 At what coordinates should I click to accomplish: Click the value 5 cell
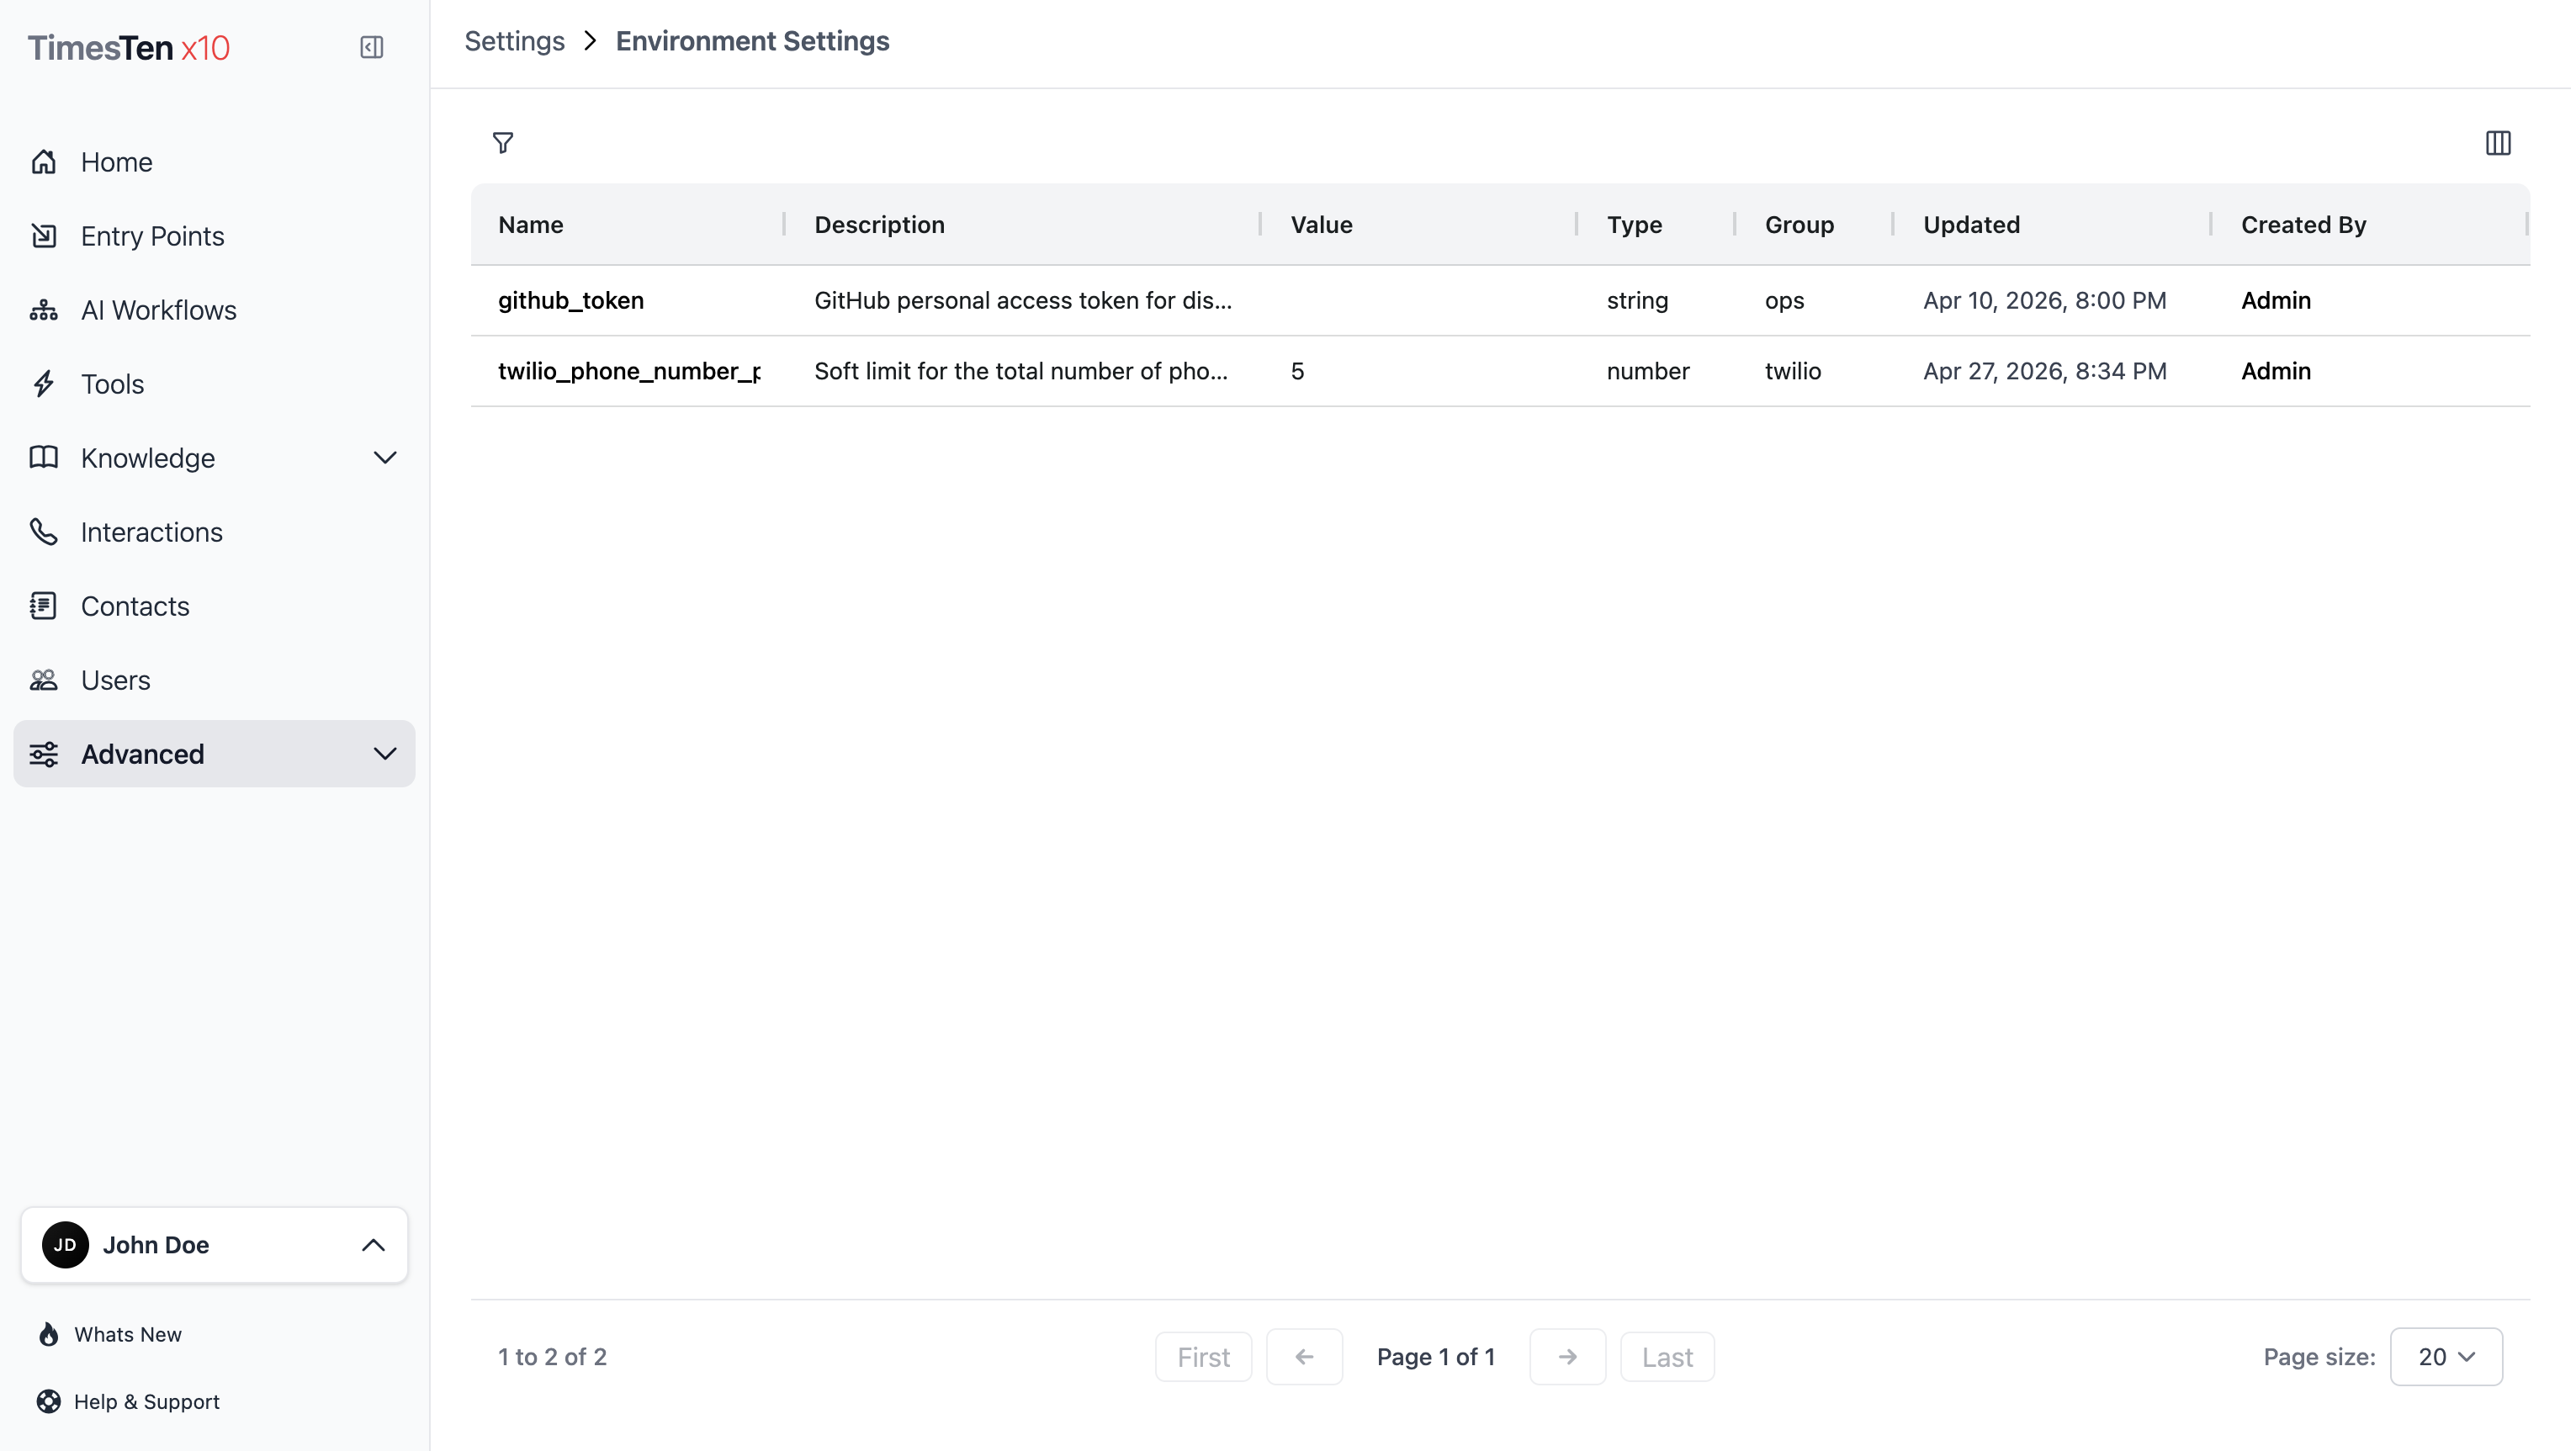pyautogui.click(x=1297, y=370)
